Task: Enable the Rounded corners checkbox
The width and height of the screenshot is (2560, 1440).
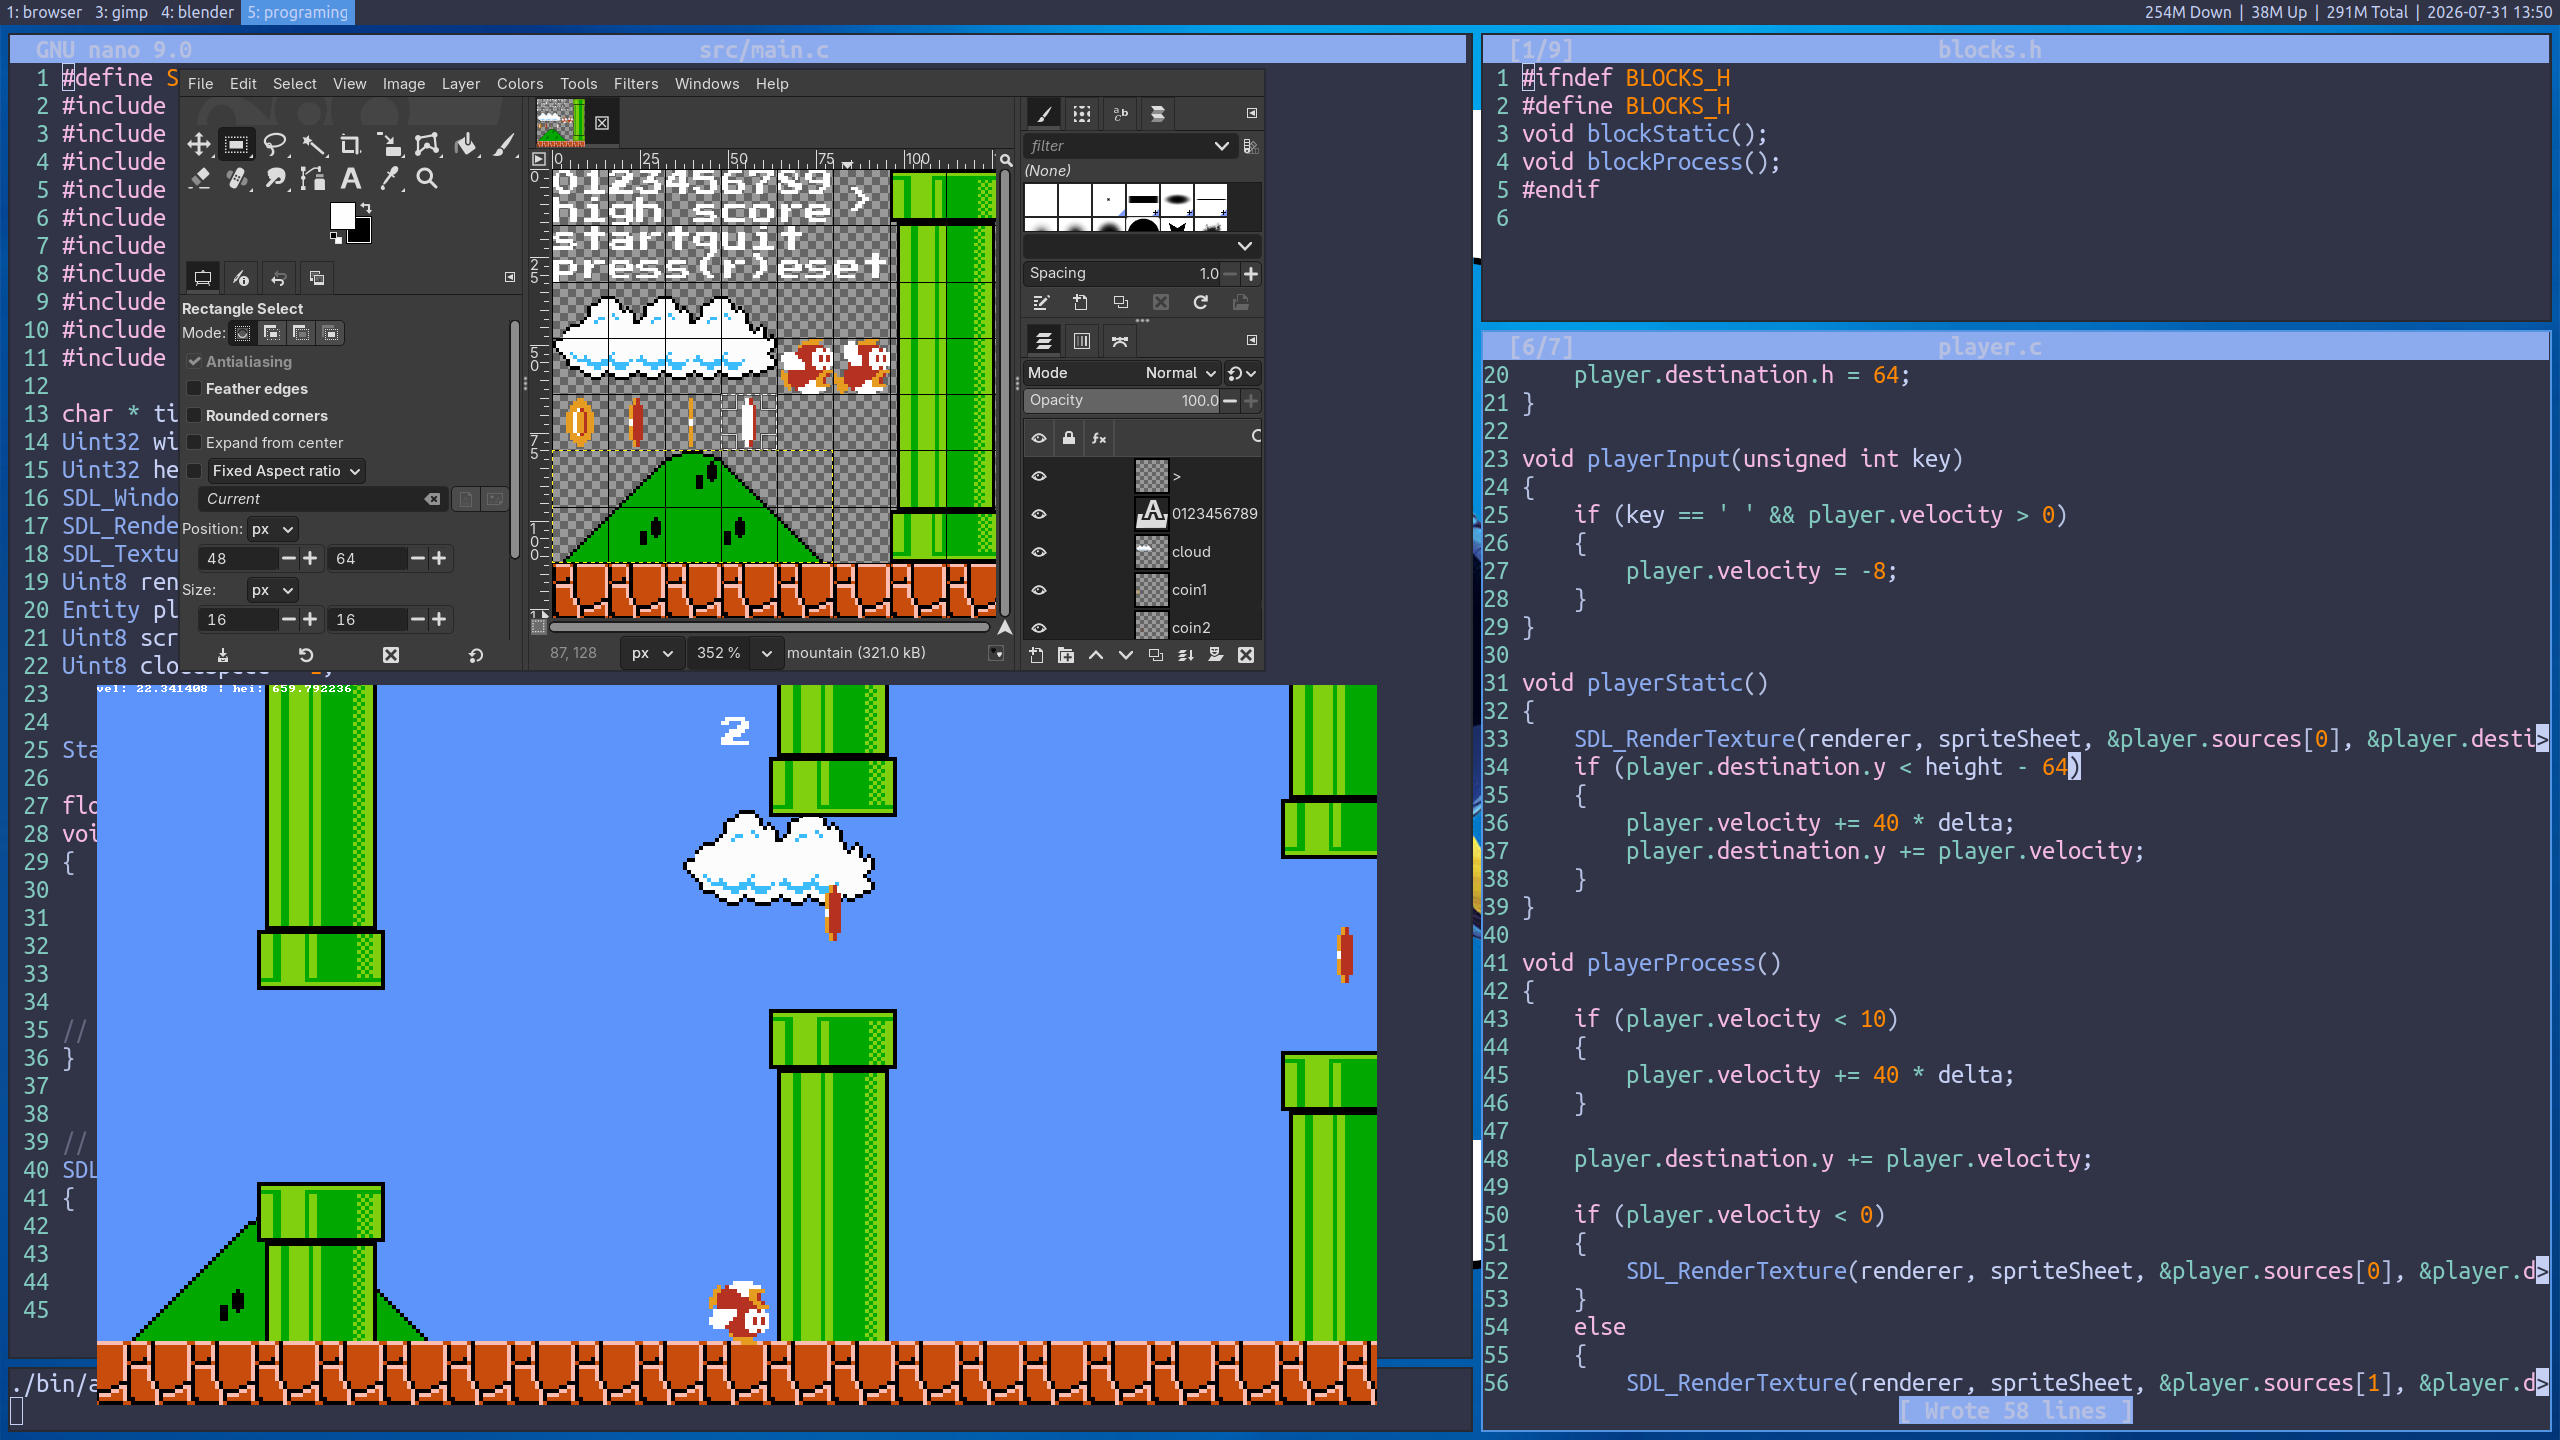Action: (x=195, y=416)
